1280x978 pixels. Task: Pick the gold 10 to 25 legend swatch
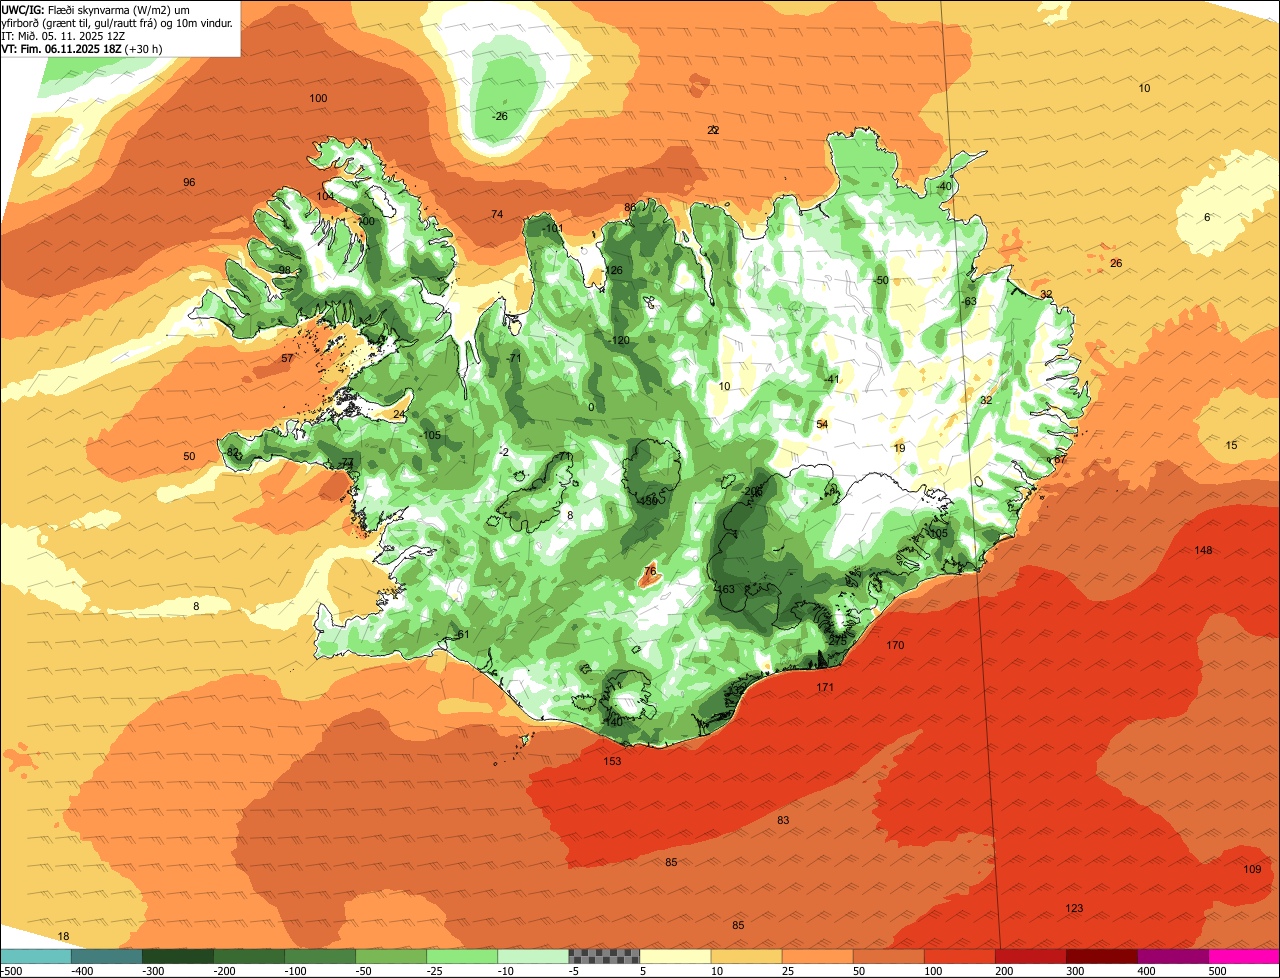coord(746,956)
